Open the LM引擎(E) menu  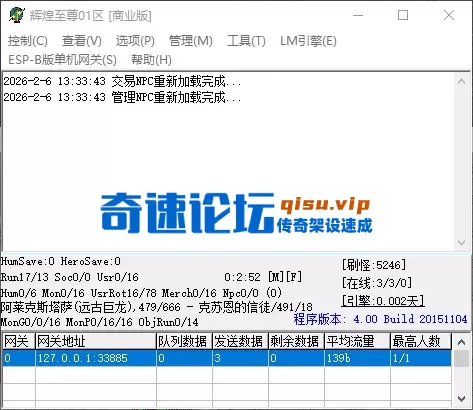click(308, 41)
